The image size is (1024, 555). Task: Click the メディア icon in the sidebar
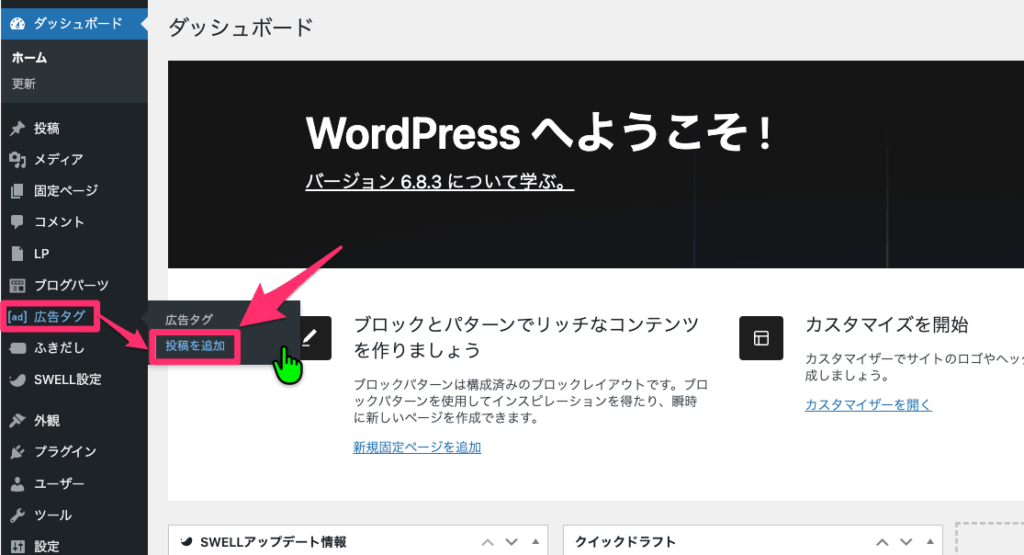[x=17, y=159]
